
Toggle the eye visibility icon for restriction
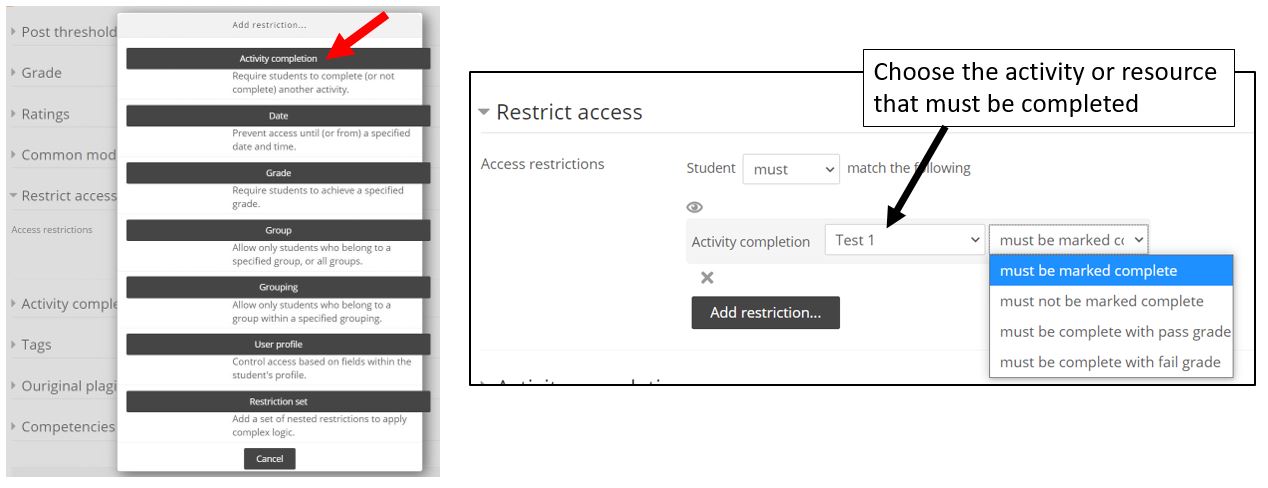click(695, 207)
